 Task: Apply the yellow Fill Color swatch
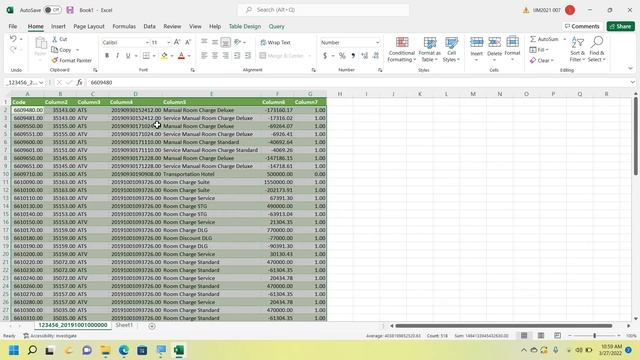pyautogui.click(x=164, y=56)
